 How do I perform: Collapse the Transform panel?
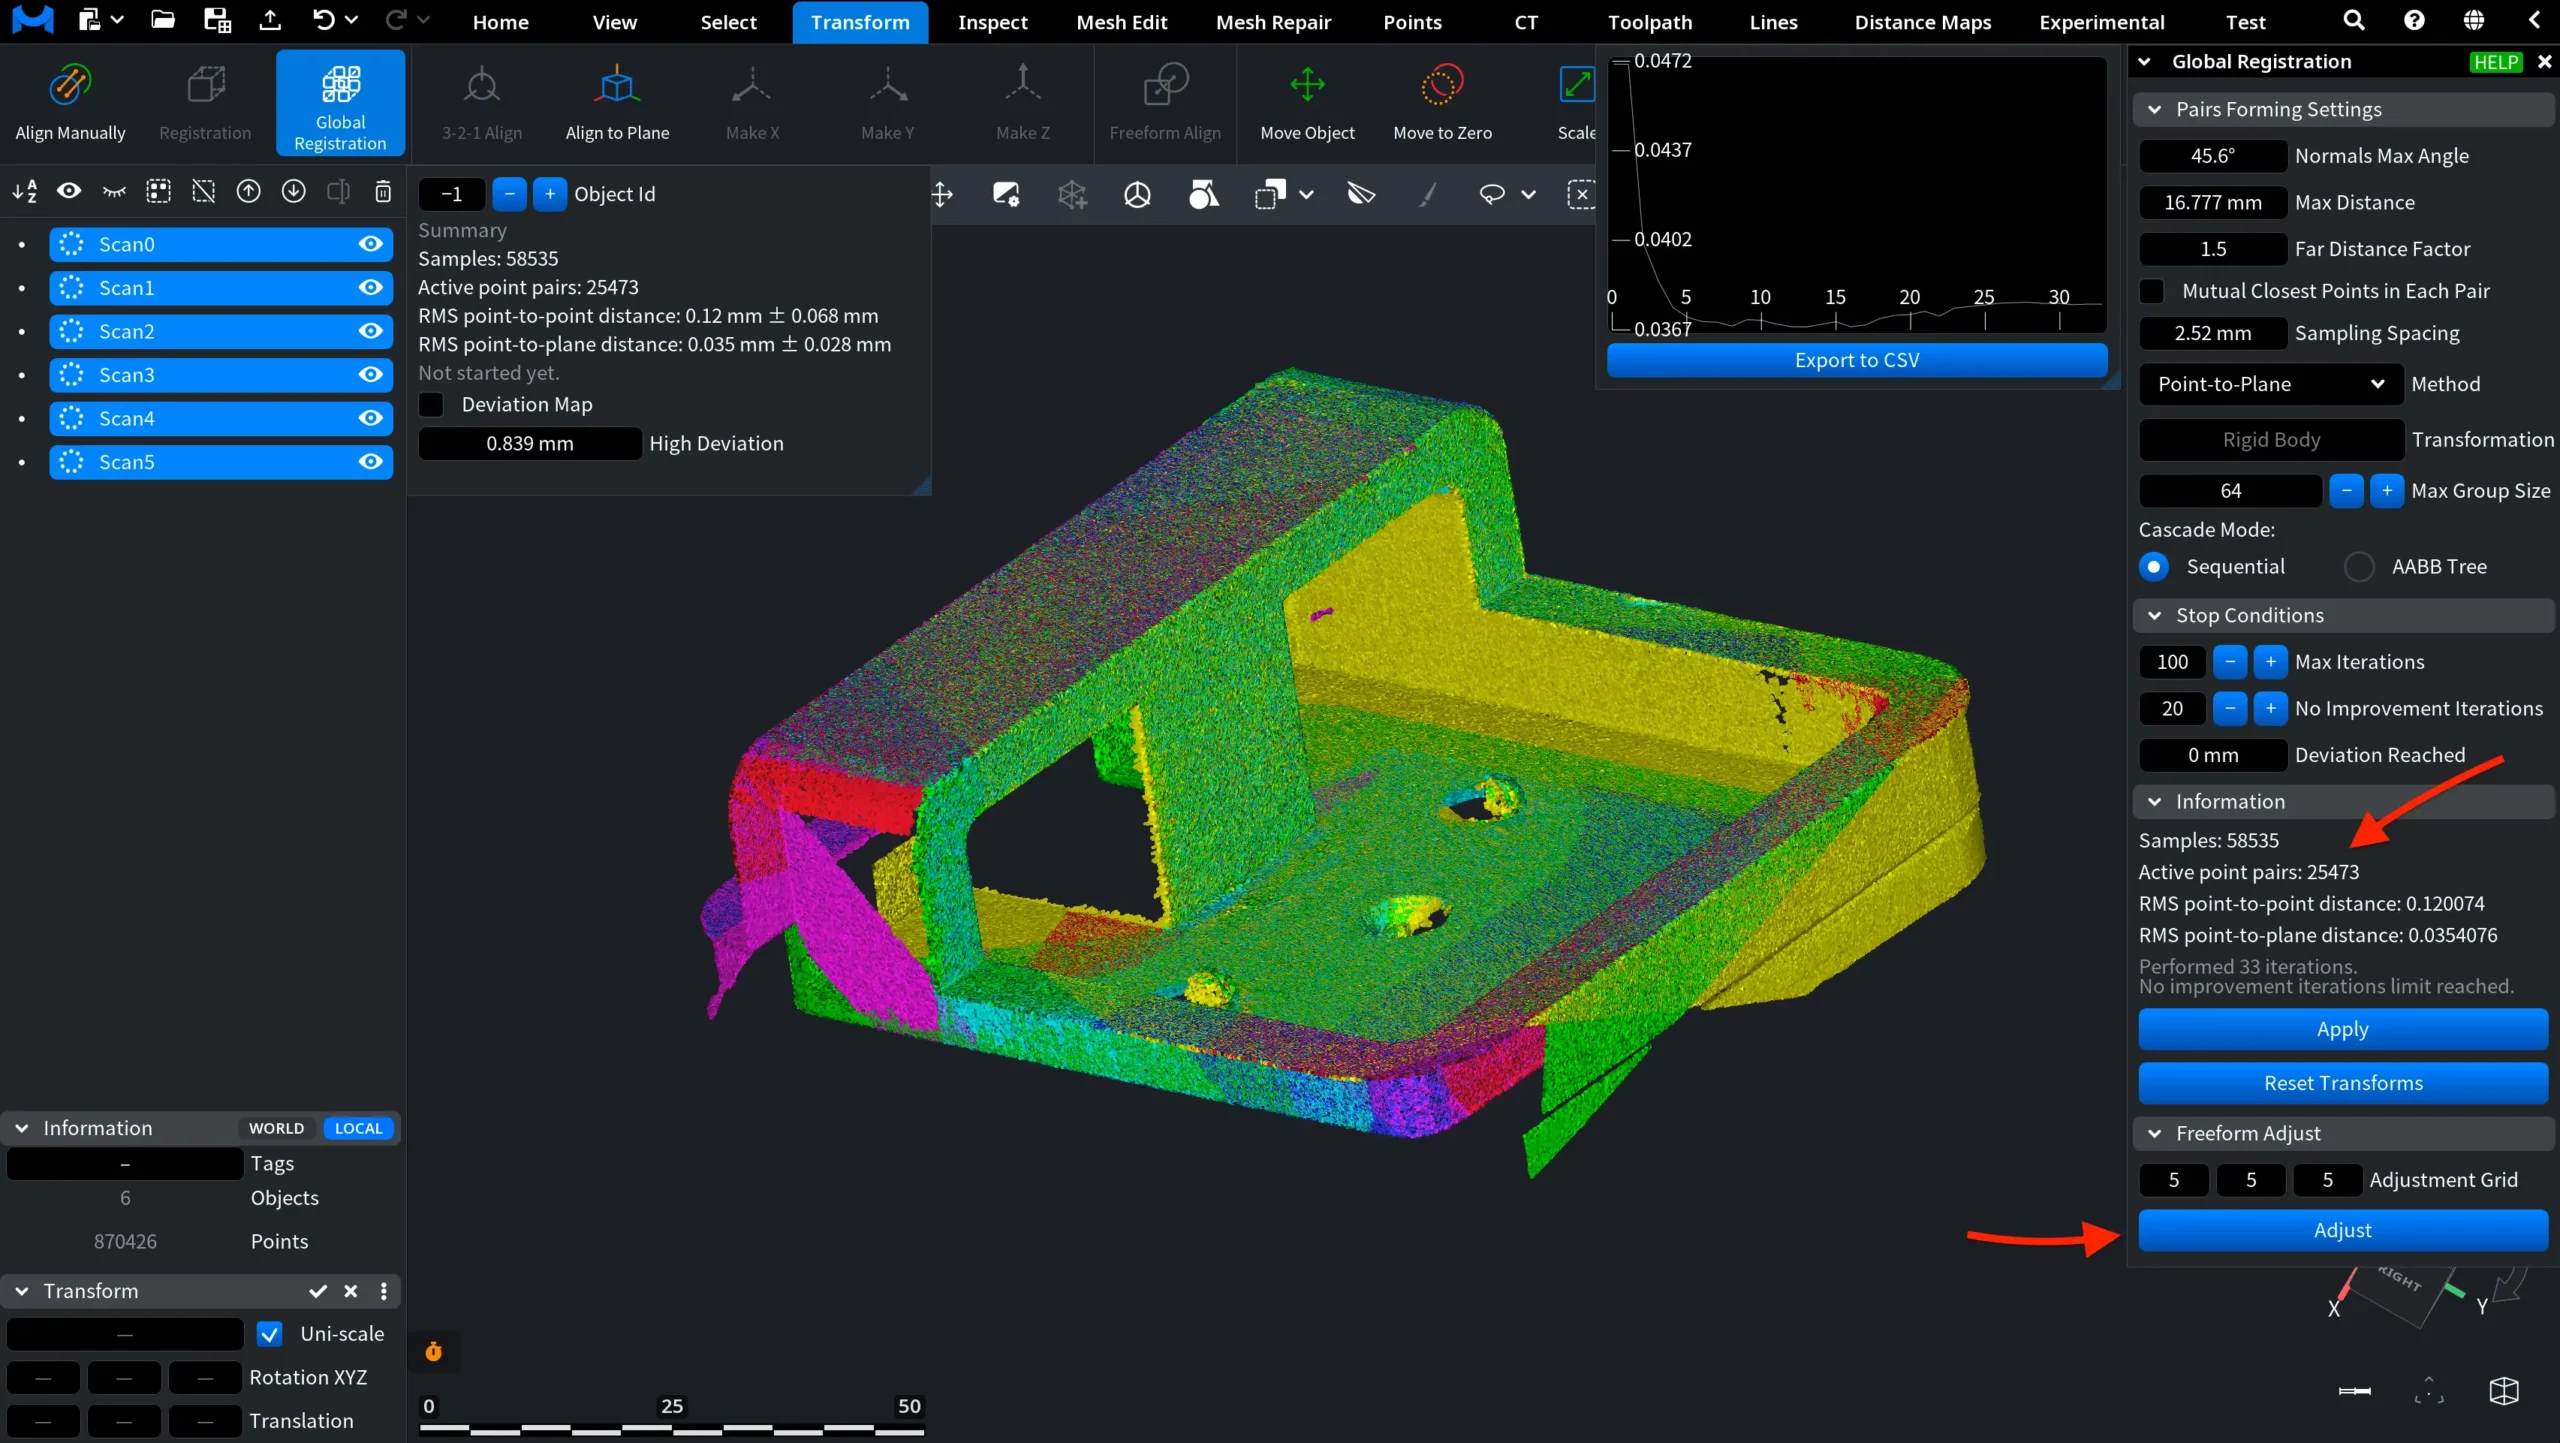pyautogui.click(x=21, y=1291)
